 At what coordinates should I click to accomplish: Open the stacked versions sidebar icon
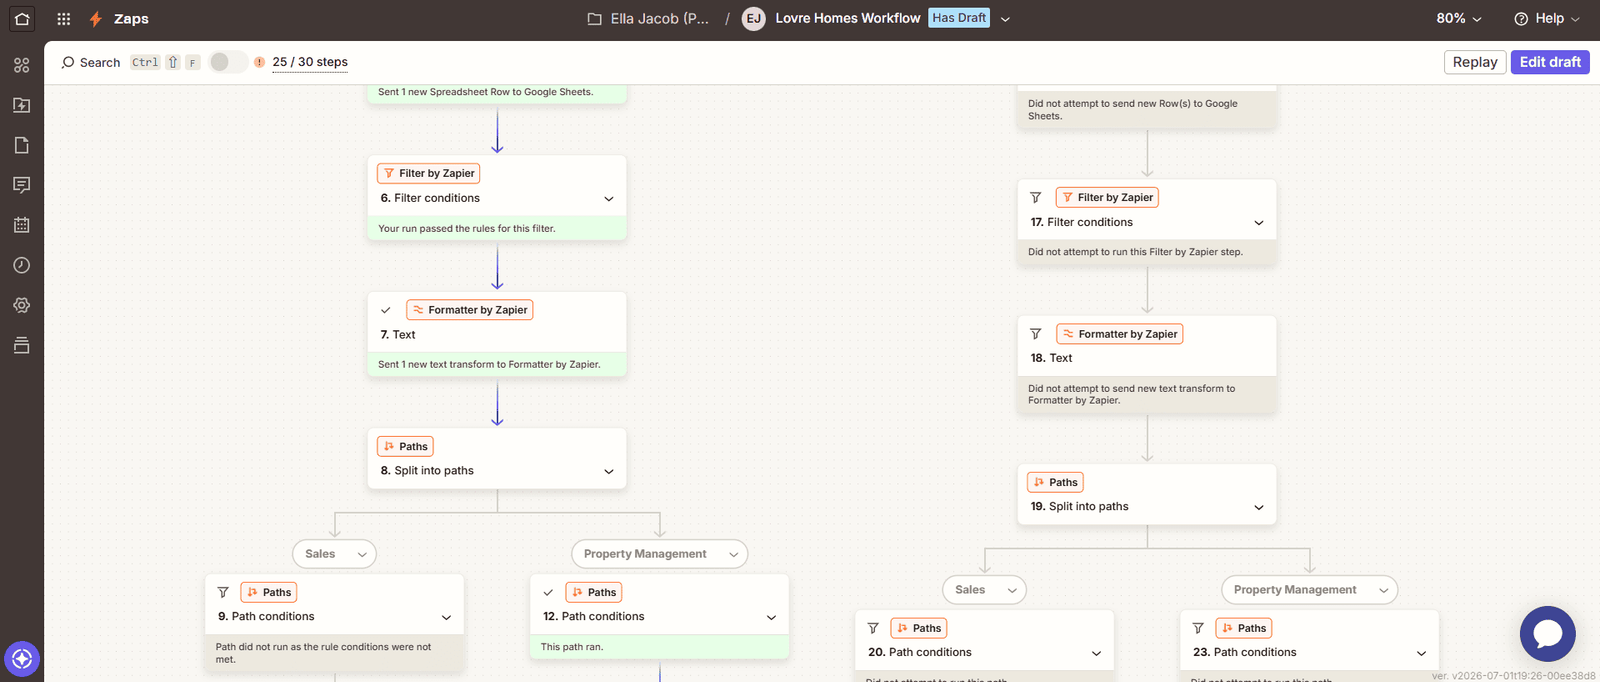22,345
